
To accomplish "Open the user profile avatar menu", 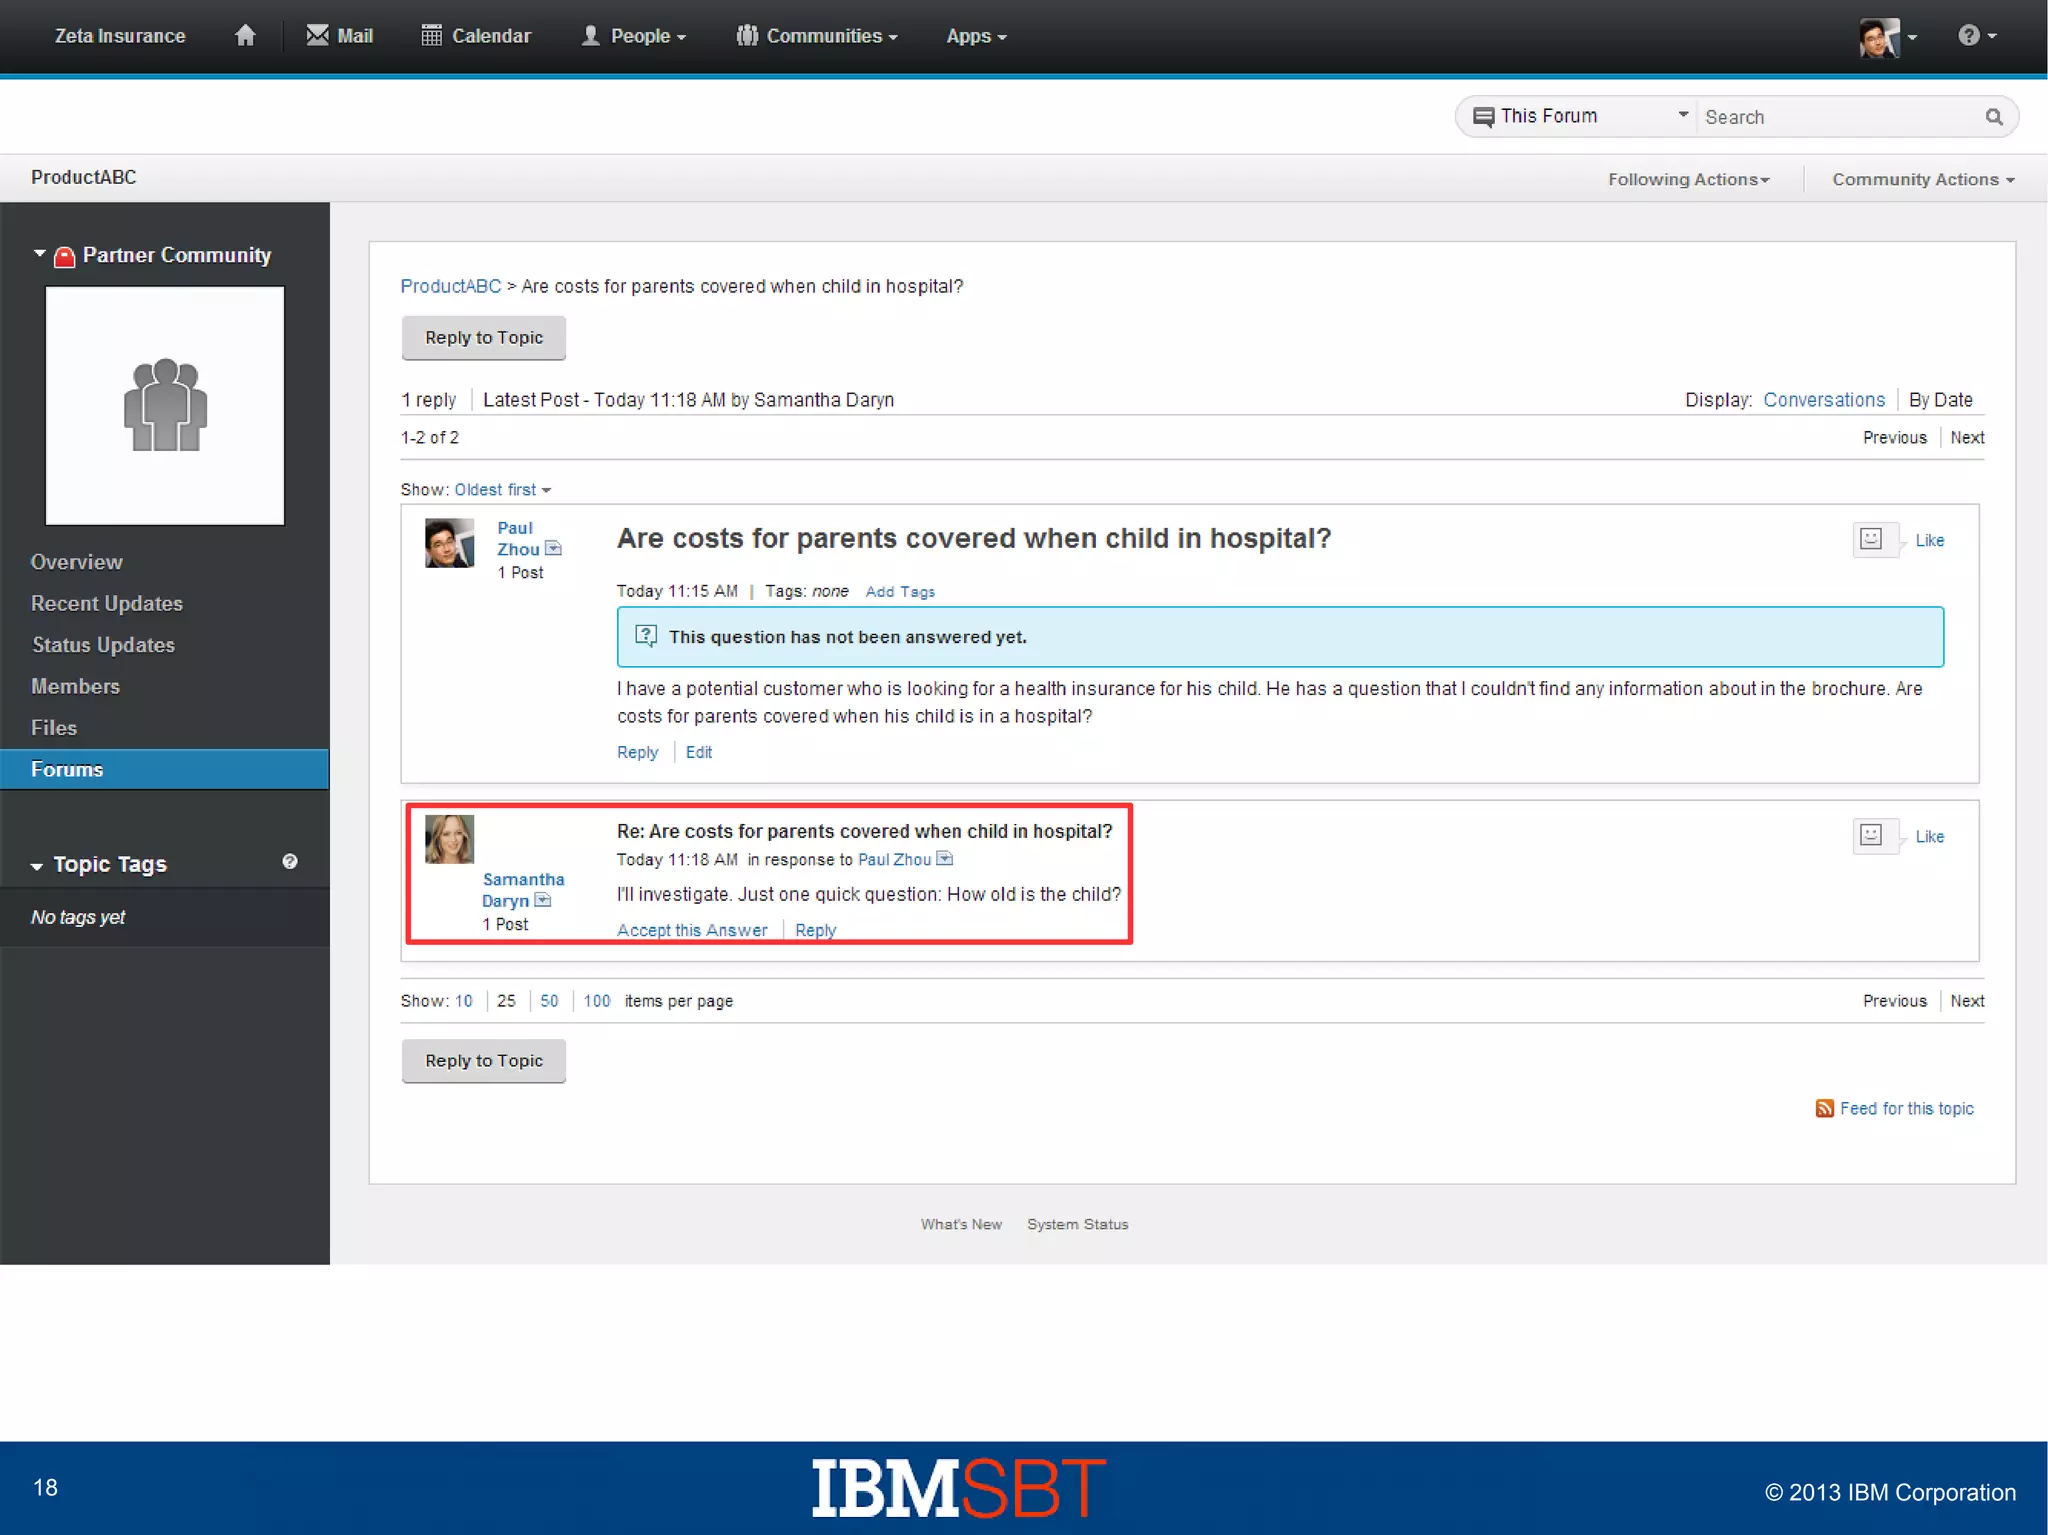I will [x=1887, y=37].
